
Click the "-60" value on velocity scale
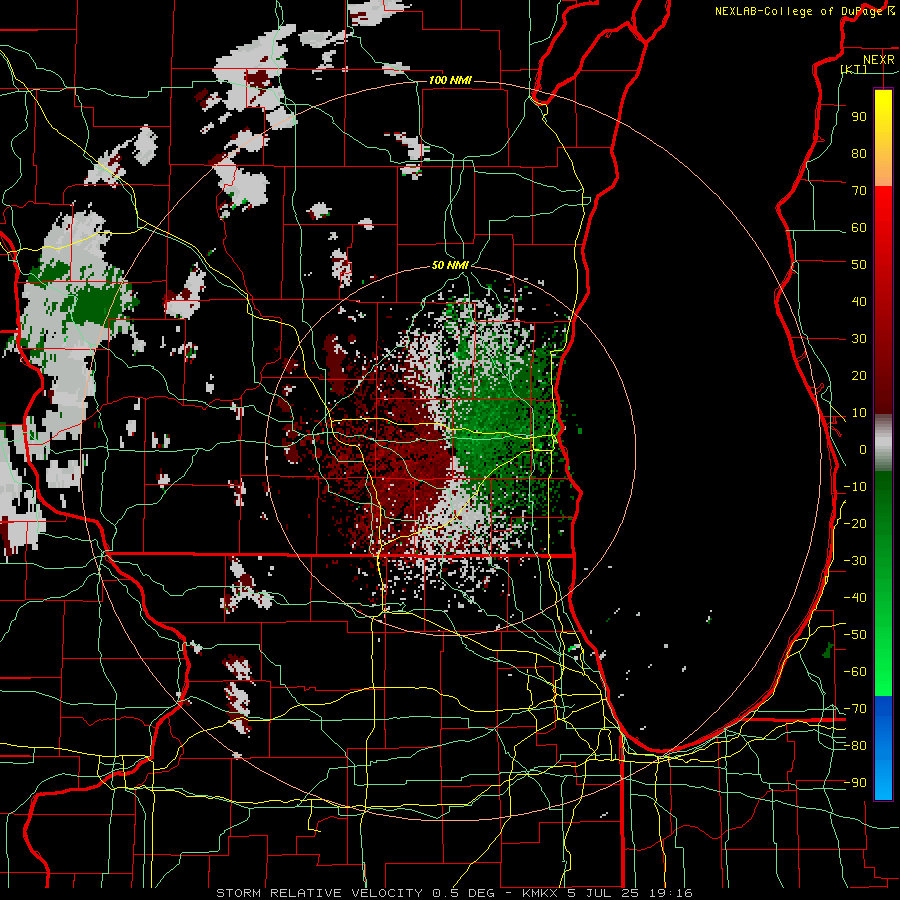[x=855, y=672]
